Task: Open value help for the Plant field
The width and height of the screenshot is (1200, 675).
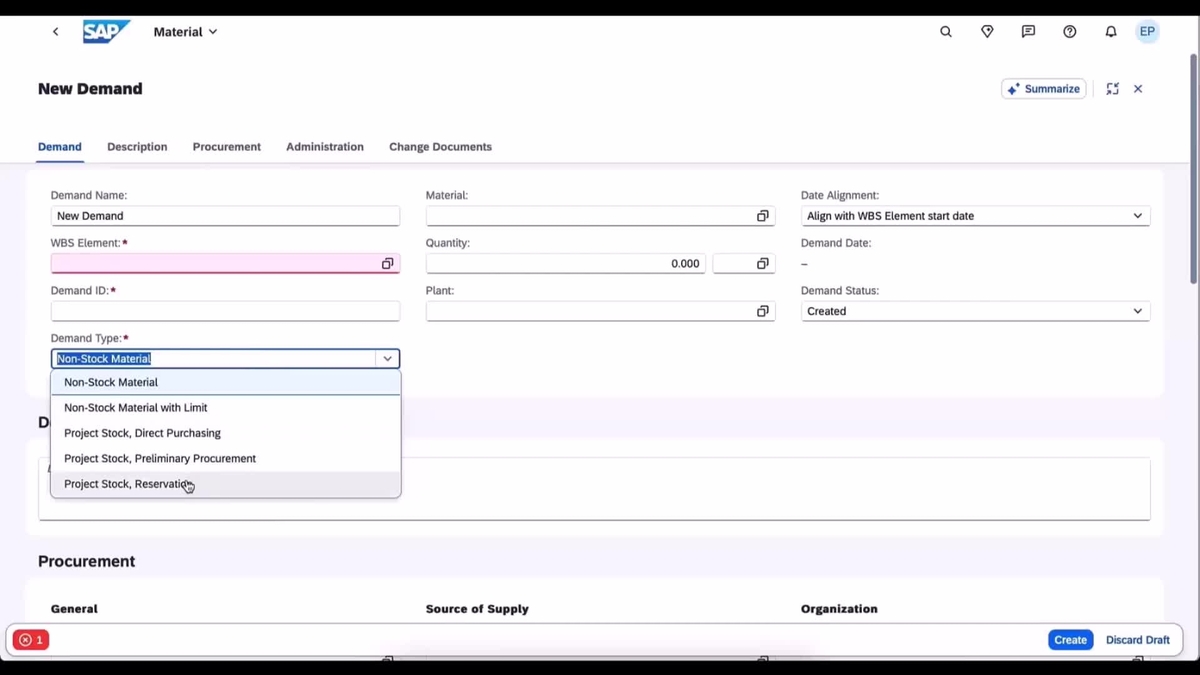Action: (762, 311)
